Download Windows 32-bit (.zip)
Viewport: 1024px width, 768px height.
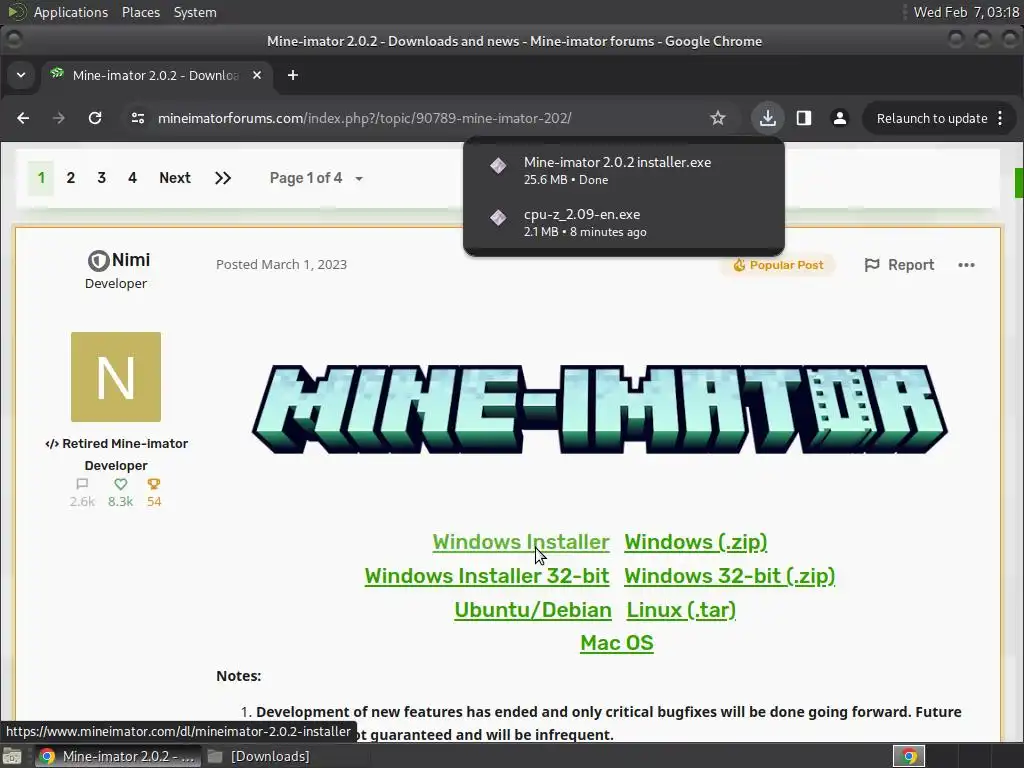click(729, 576)
